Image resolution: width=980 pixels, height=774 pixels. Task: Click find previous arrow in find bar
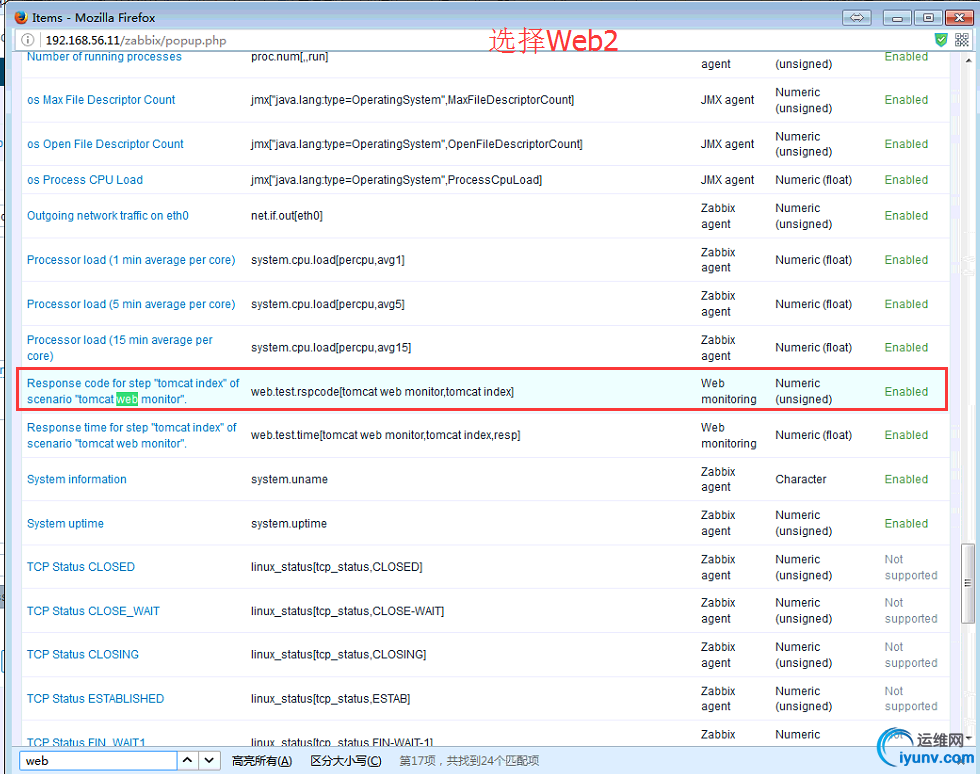pyautogui.click(x=187, y=760)
